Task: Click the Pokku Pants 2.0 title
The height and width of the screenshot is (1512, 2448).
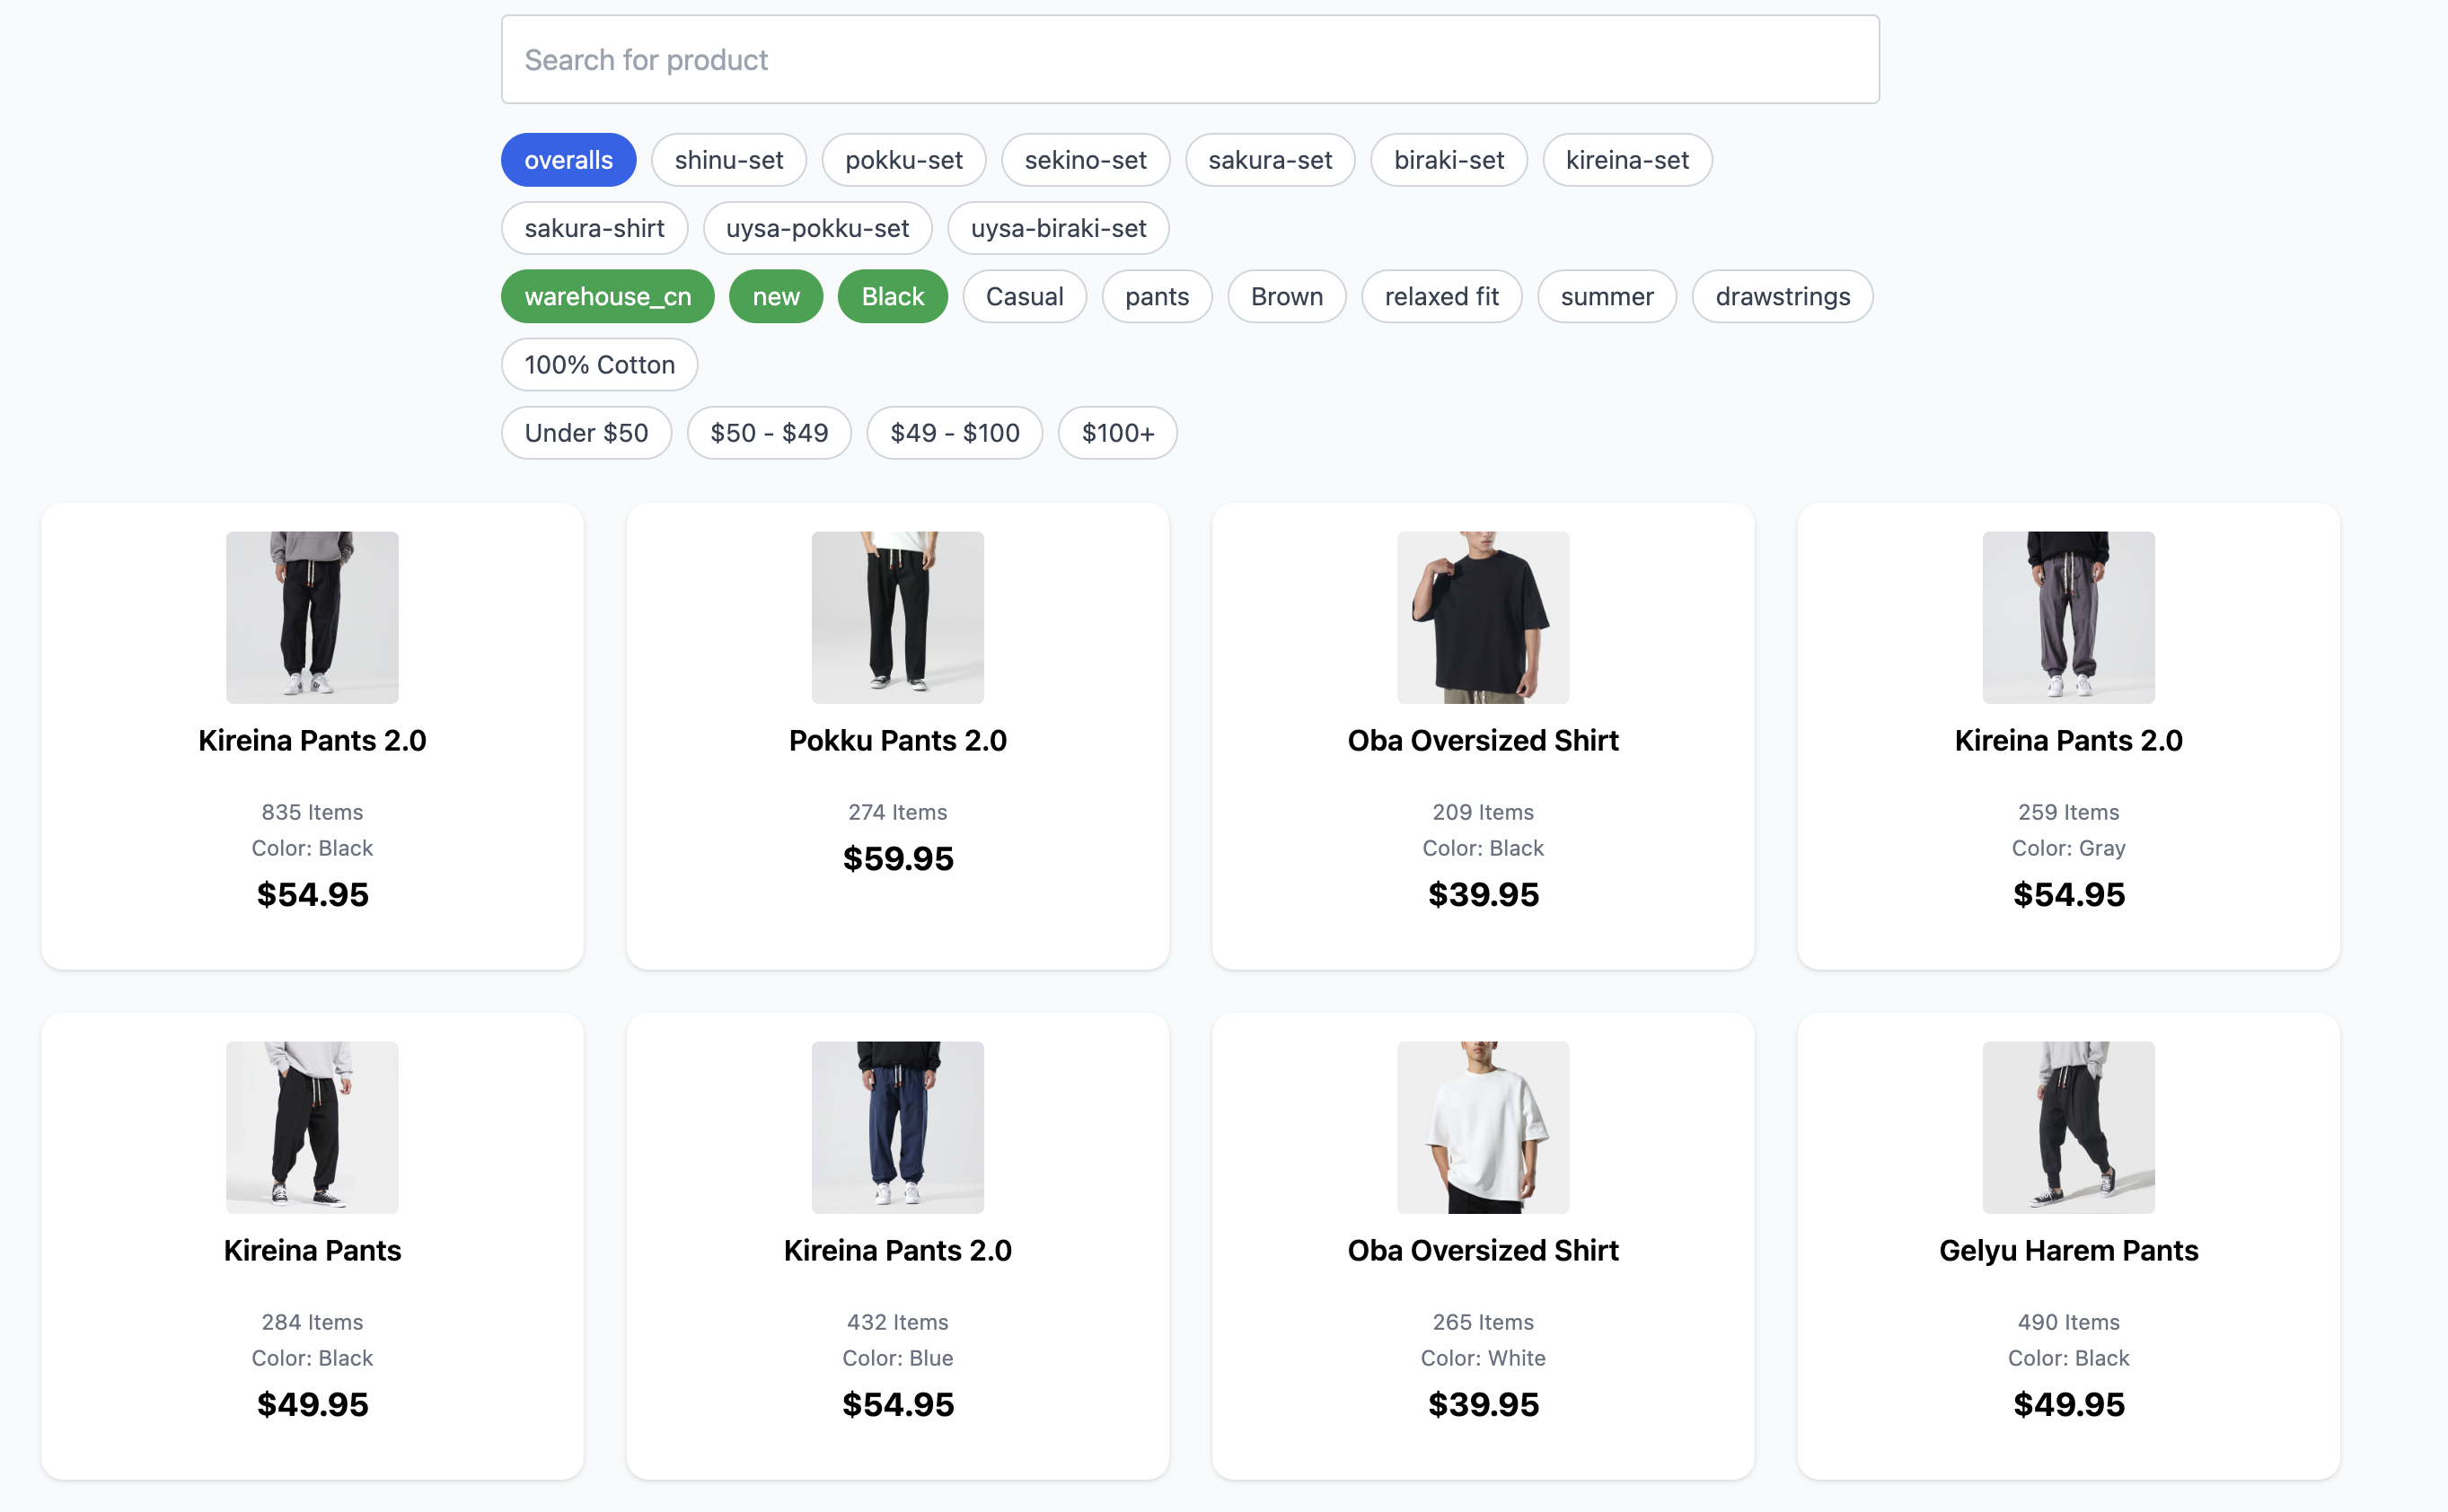Action: (898, 740)
